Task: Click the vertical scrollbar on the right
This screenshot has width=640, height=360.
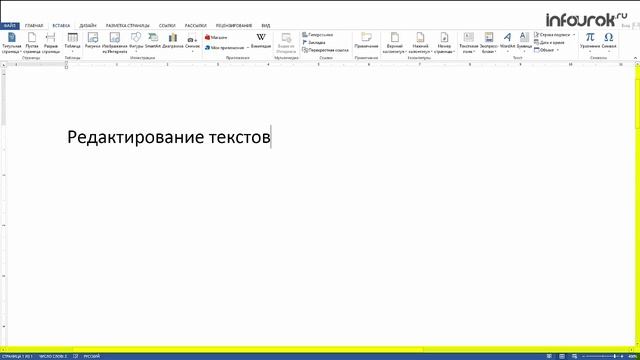Action: tap(637, 206)
